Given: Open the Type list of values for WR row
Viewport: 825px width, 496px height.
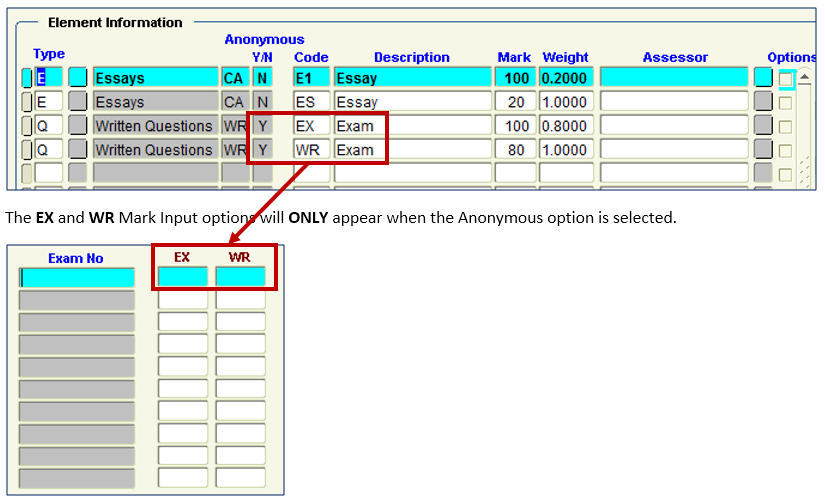Looking at the screenshot, I should tap(77, 150).
